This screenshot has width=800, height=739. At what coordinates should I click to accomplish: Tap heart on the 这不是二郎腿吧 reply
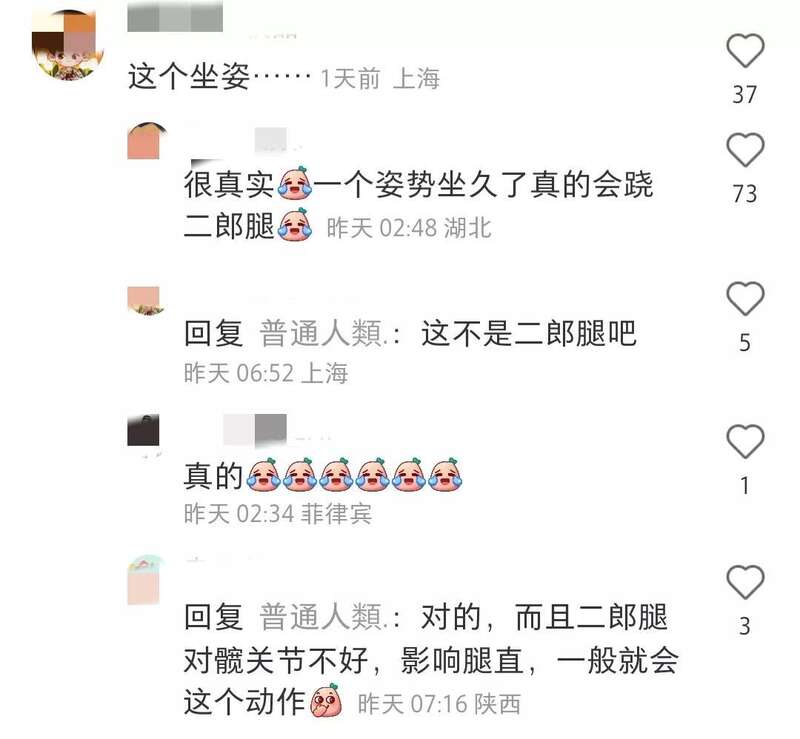[x=745, y=298]
